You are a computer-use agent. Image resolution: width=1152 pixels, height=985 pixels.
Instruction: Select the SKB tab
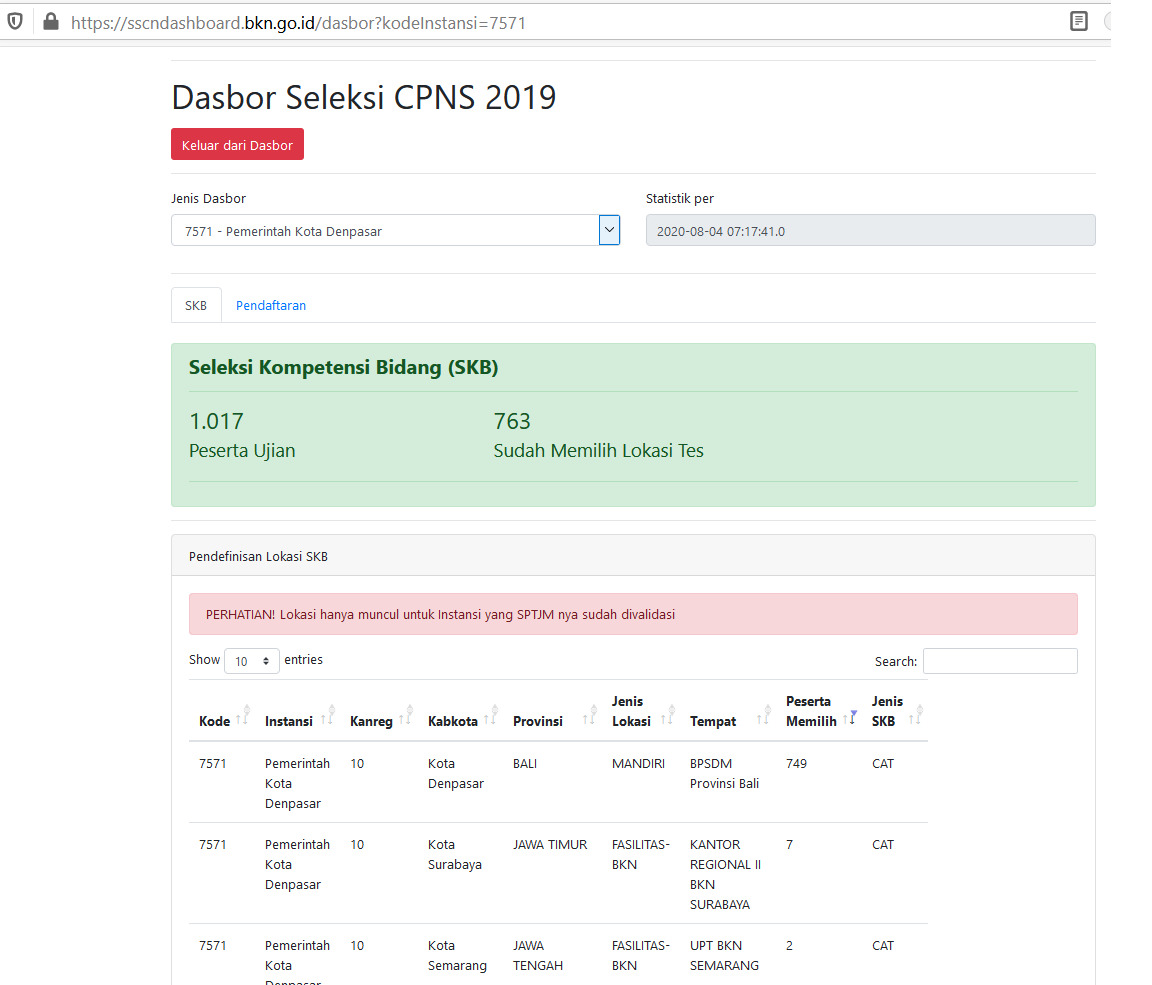pos(195,305)
